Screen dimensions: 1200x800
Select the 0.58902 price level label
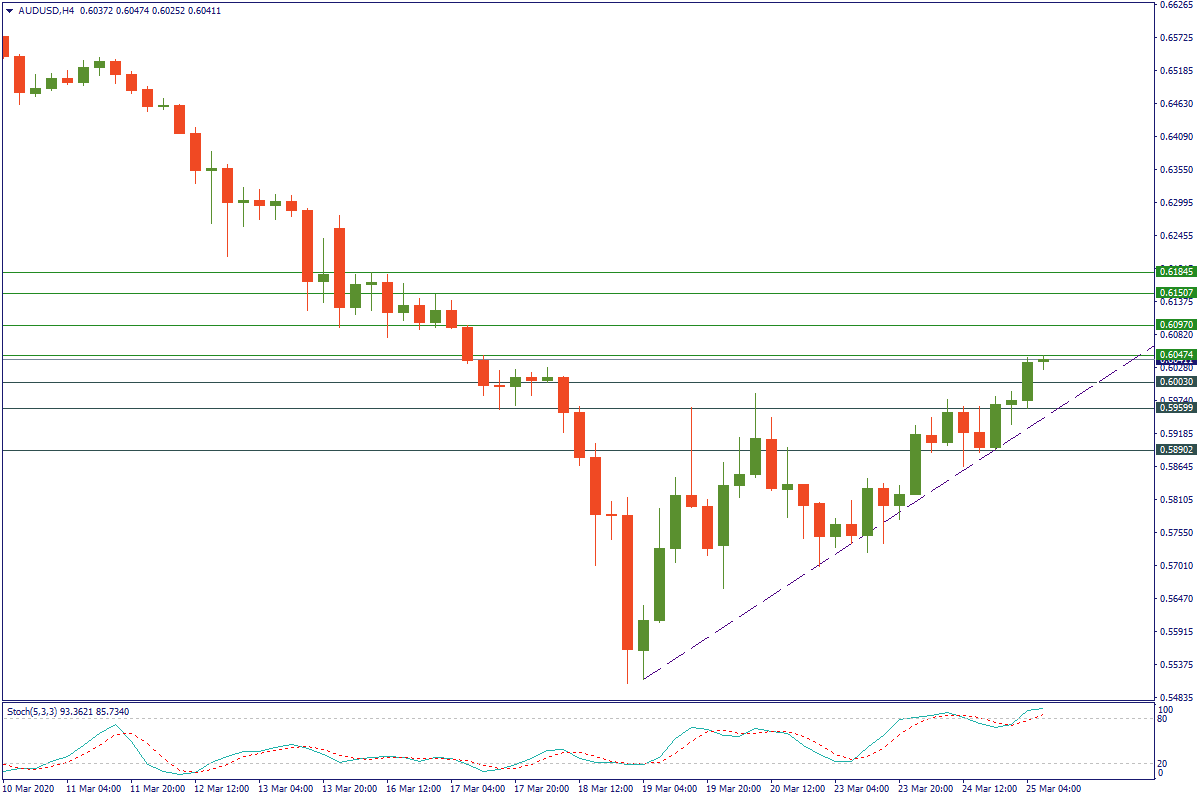click(1176, 450)
